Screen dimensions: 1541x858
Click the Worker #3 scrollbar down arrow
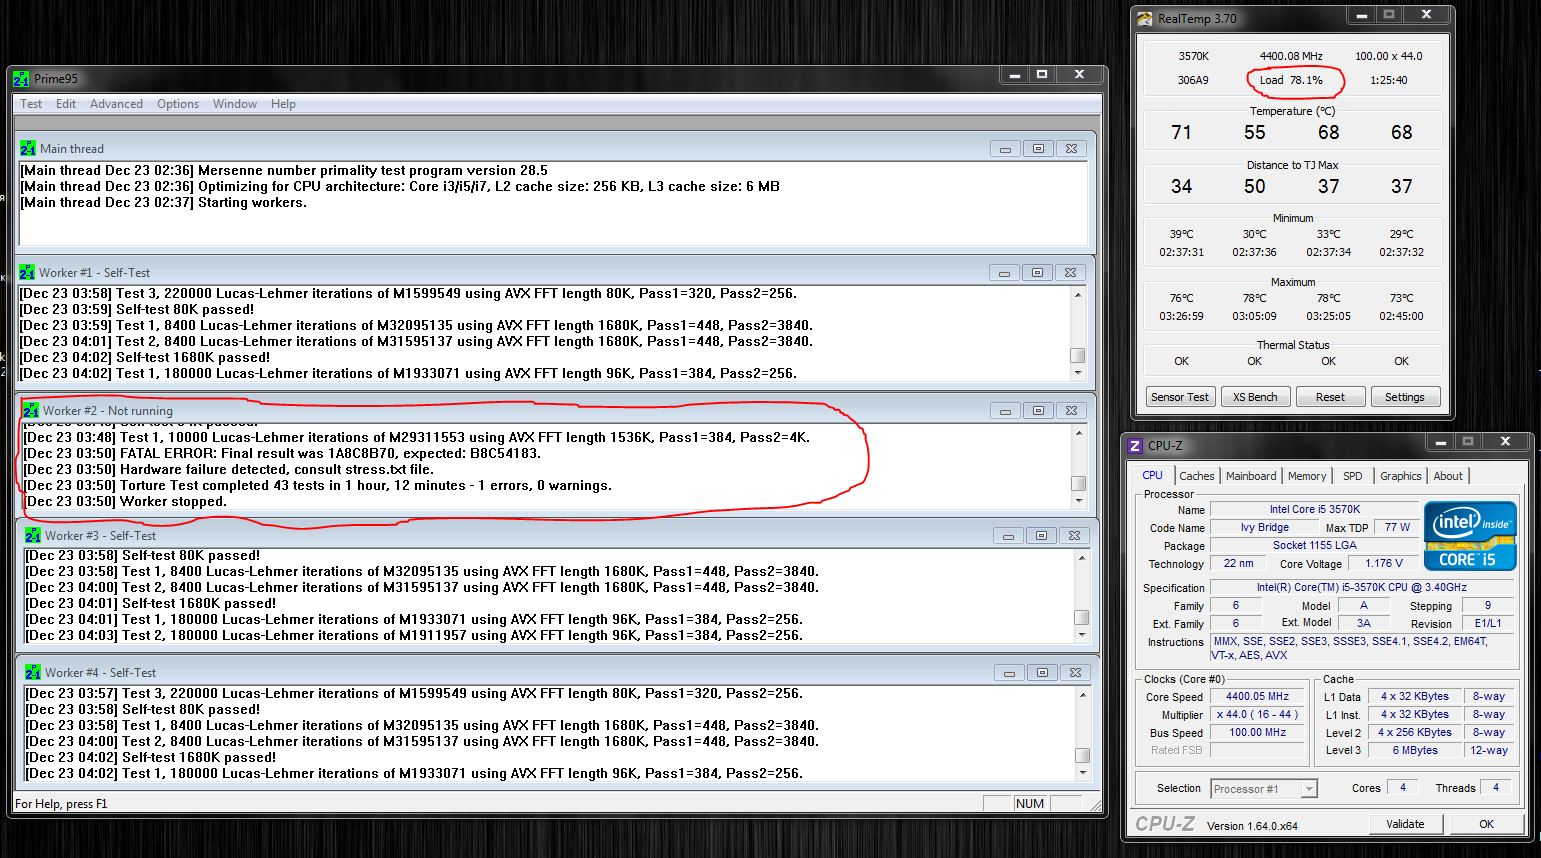1081,635
